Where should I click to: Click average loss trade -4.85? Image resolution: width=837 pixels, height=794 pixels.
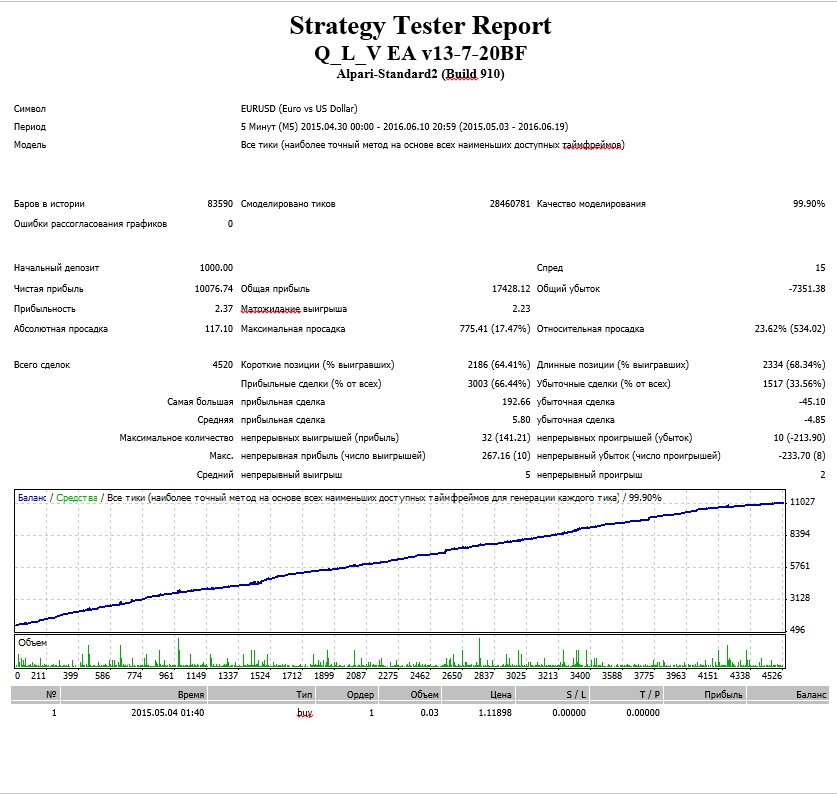(x=815, y=420)
